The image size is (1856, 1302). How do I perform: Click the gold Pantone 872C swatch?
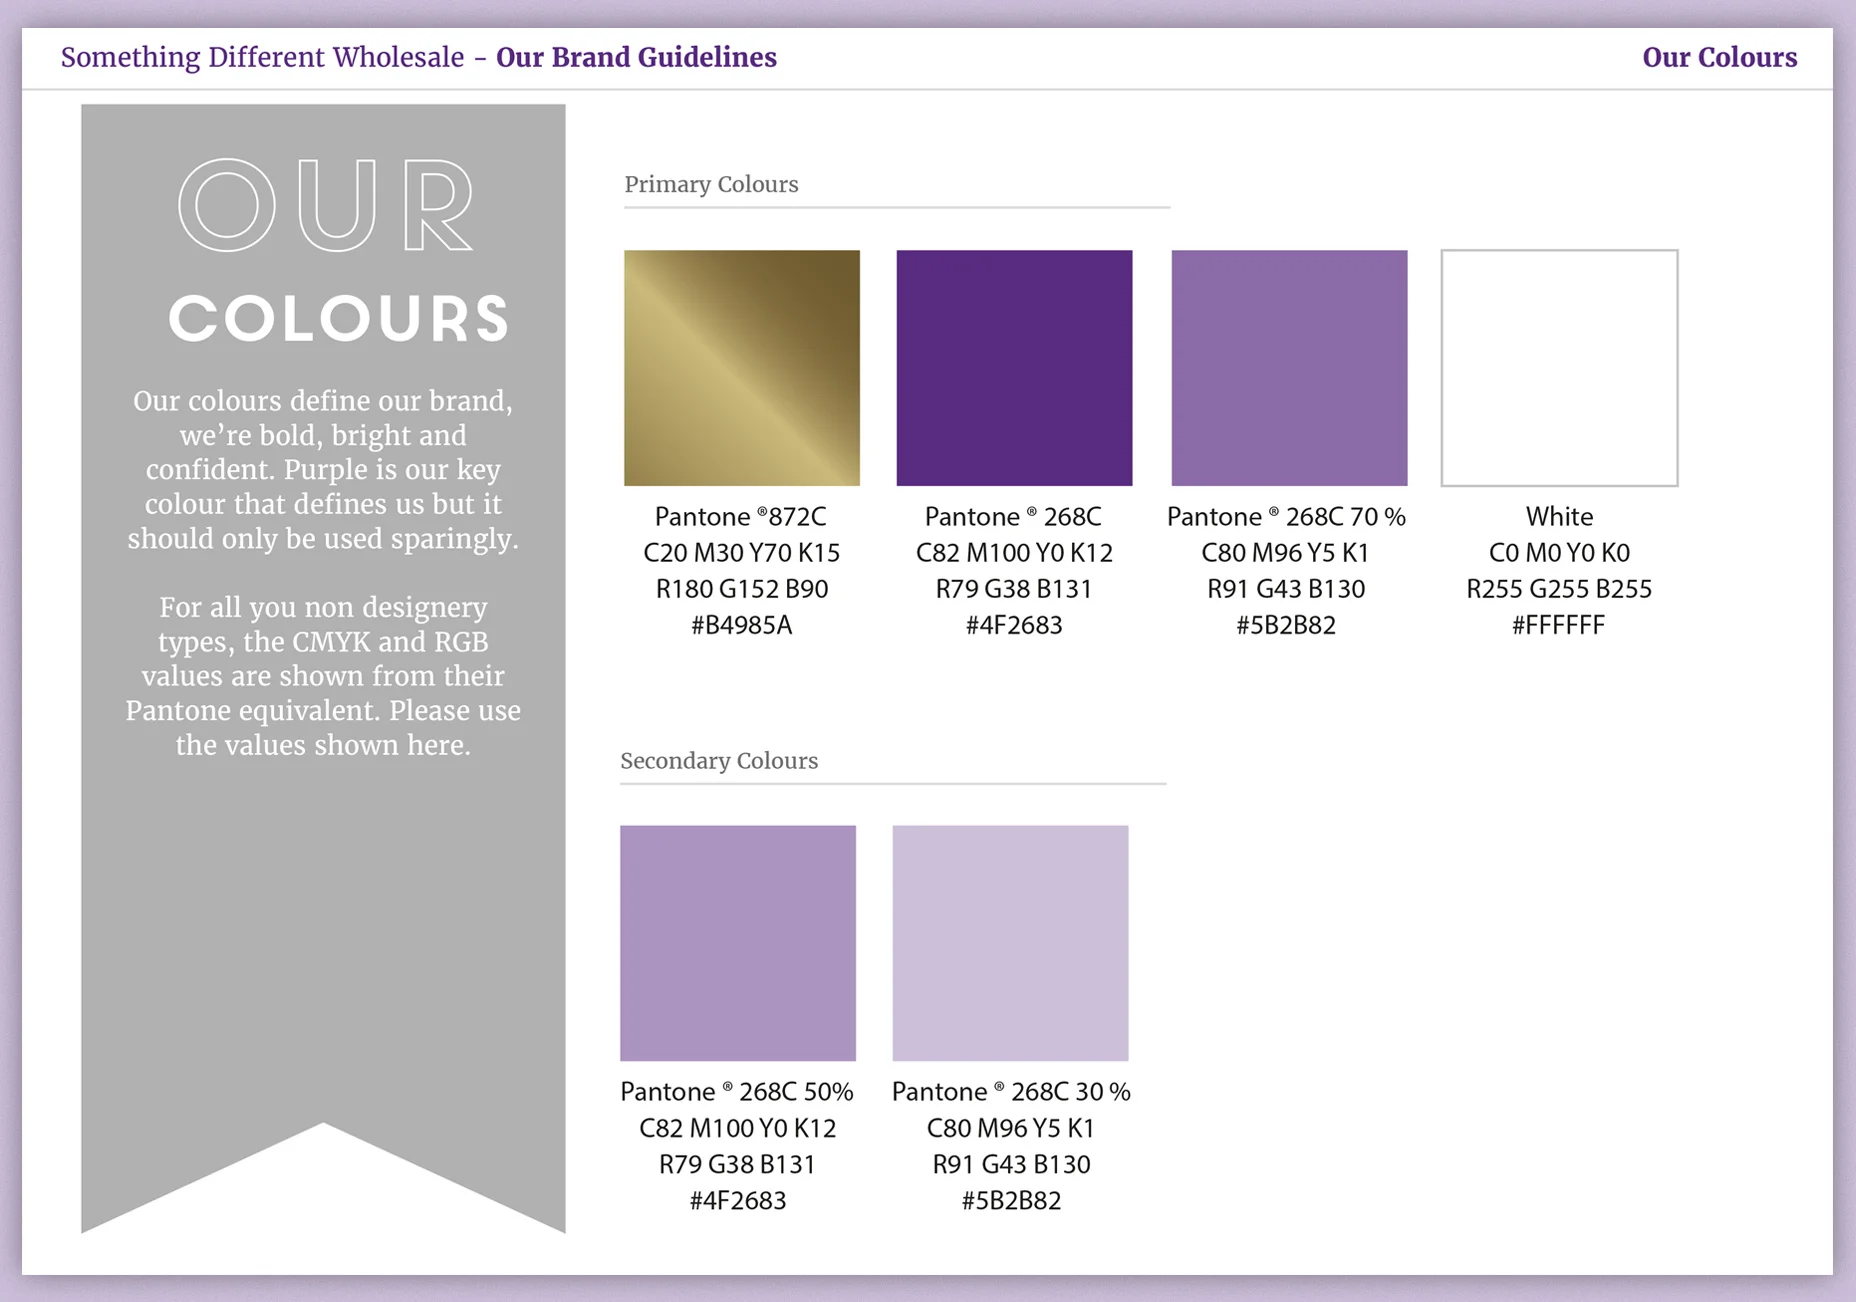[741, 368]
